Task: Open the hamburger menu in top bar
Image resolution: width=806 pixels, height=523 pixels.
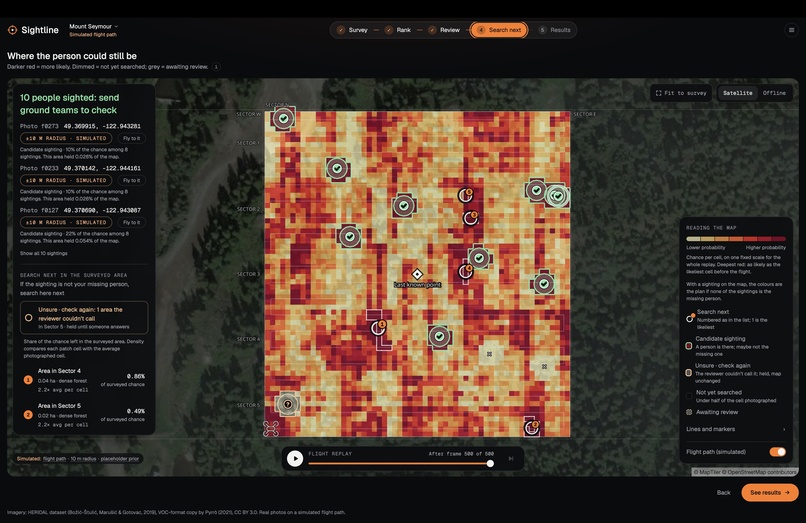Action: pos(791,30)
